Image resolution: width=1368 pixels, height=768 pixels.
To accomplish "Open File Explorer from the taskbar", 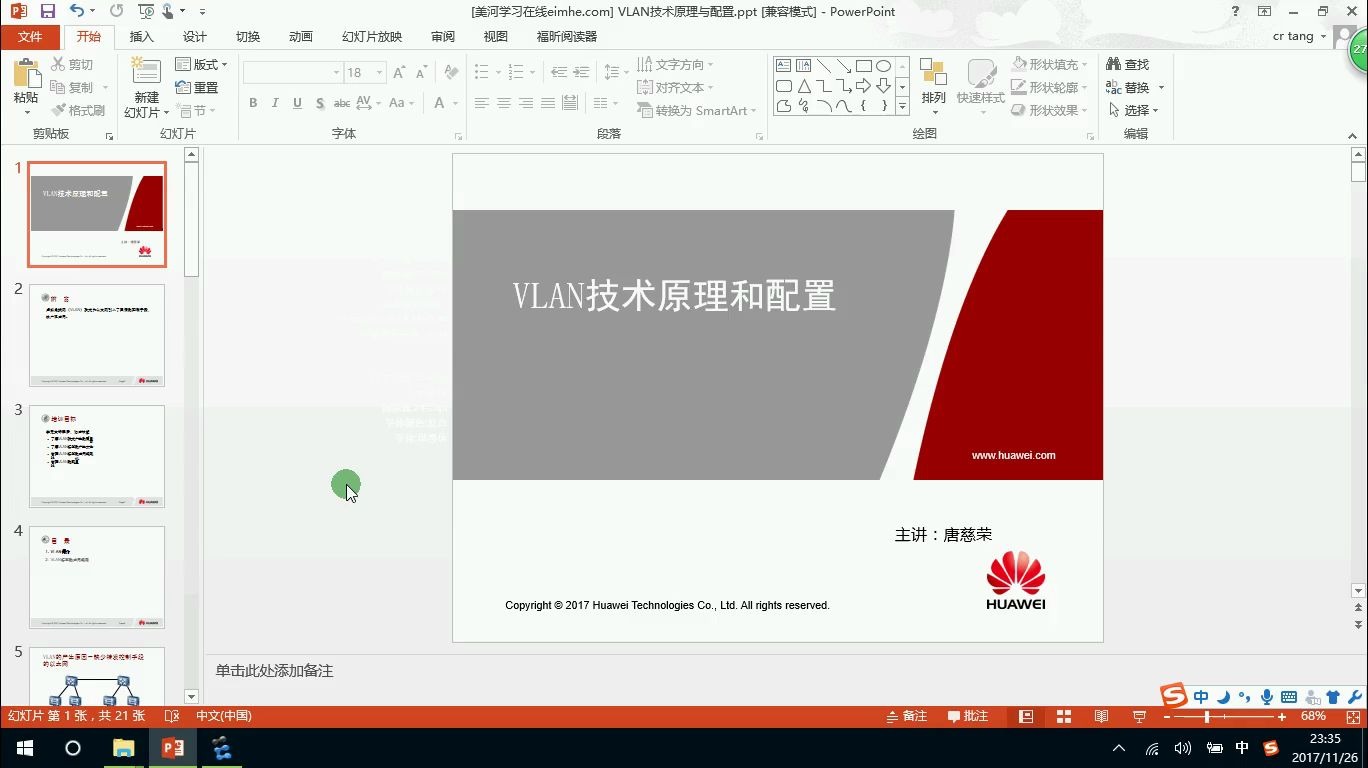I will click(123, 748).
